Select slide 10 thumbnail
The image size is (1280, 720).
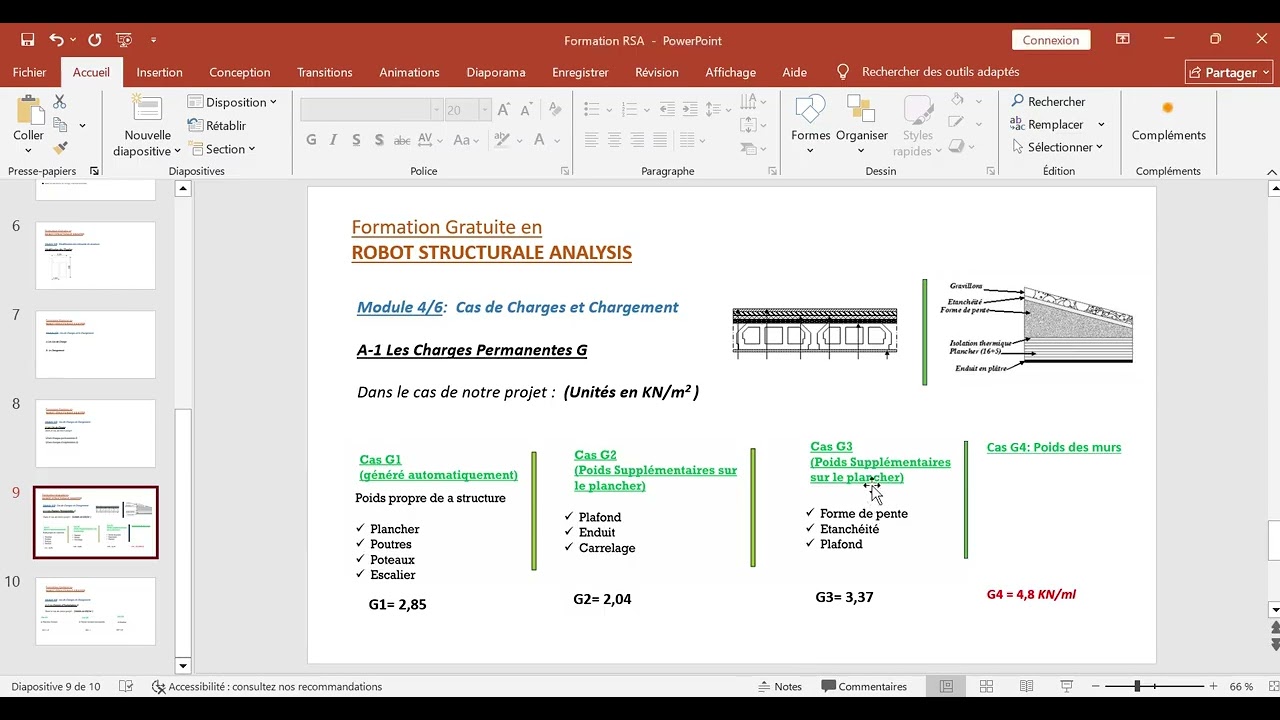(95, 611)
